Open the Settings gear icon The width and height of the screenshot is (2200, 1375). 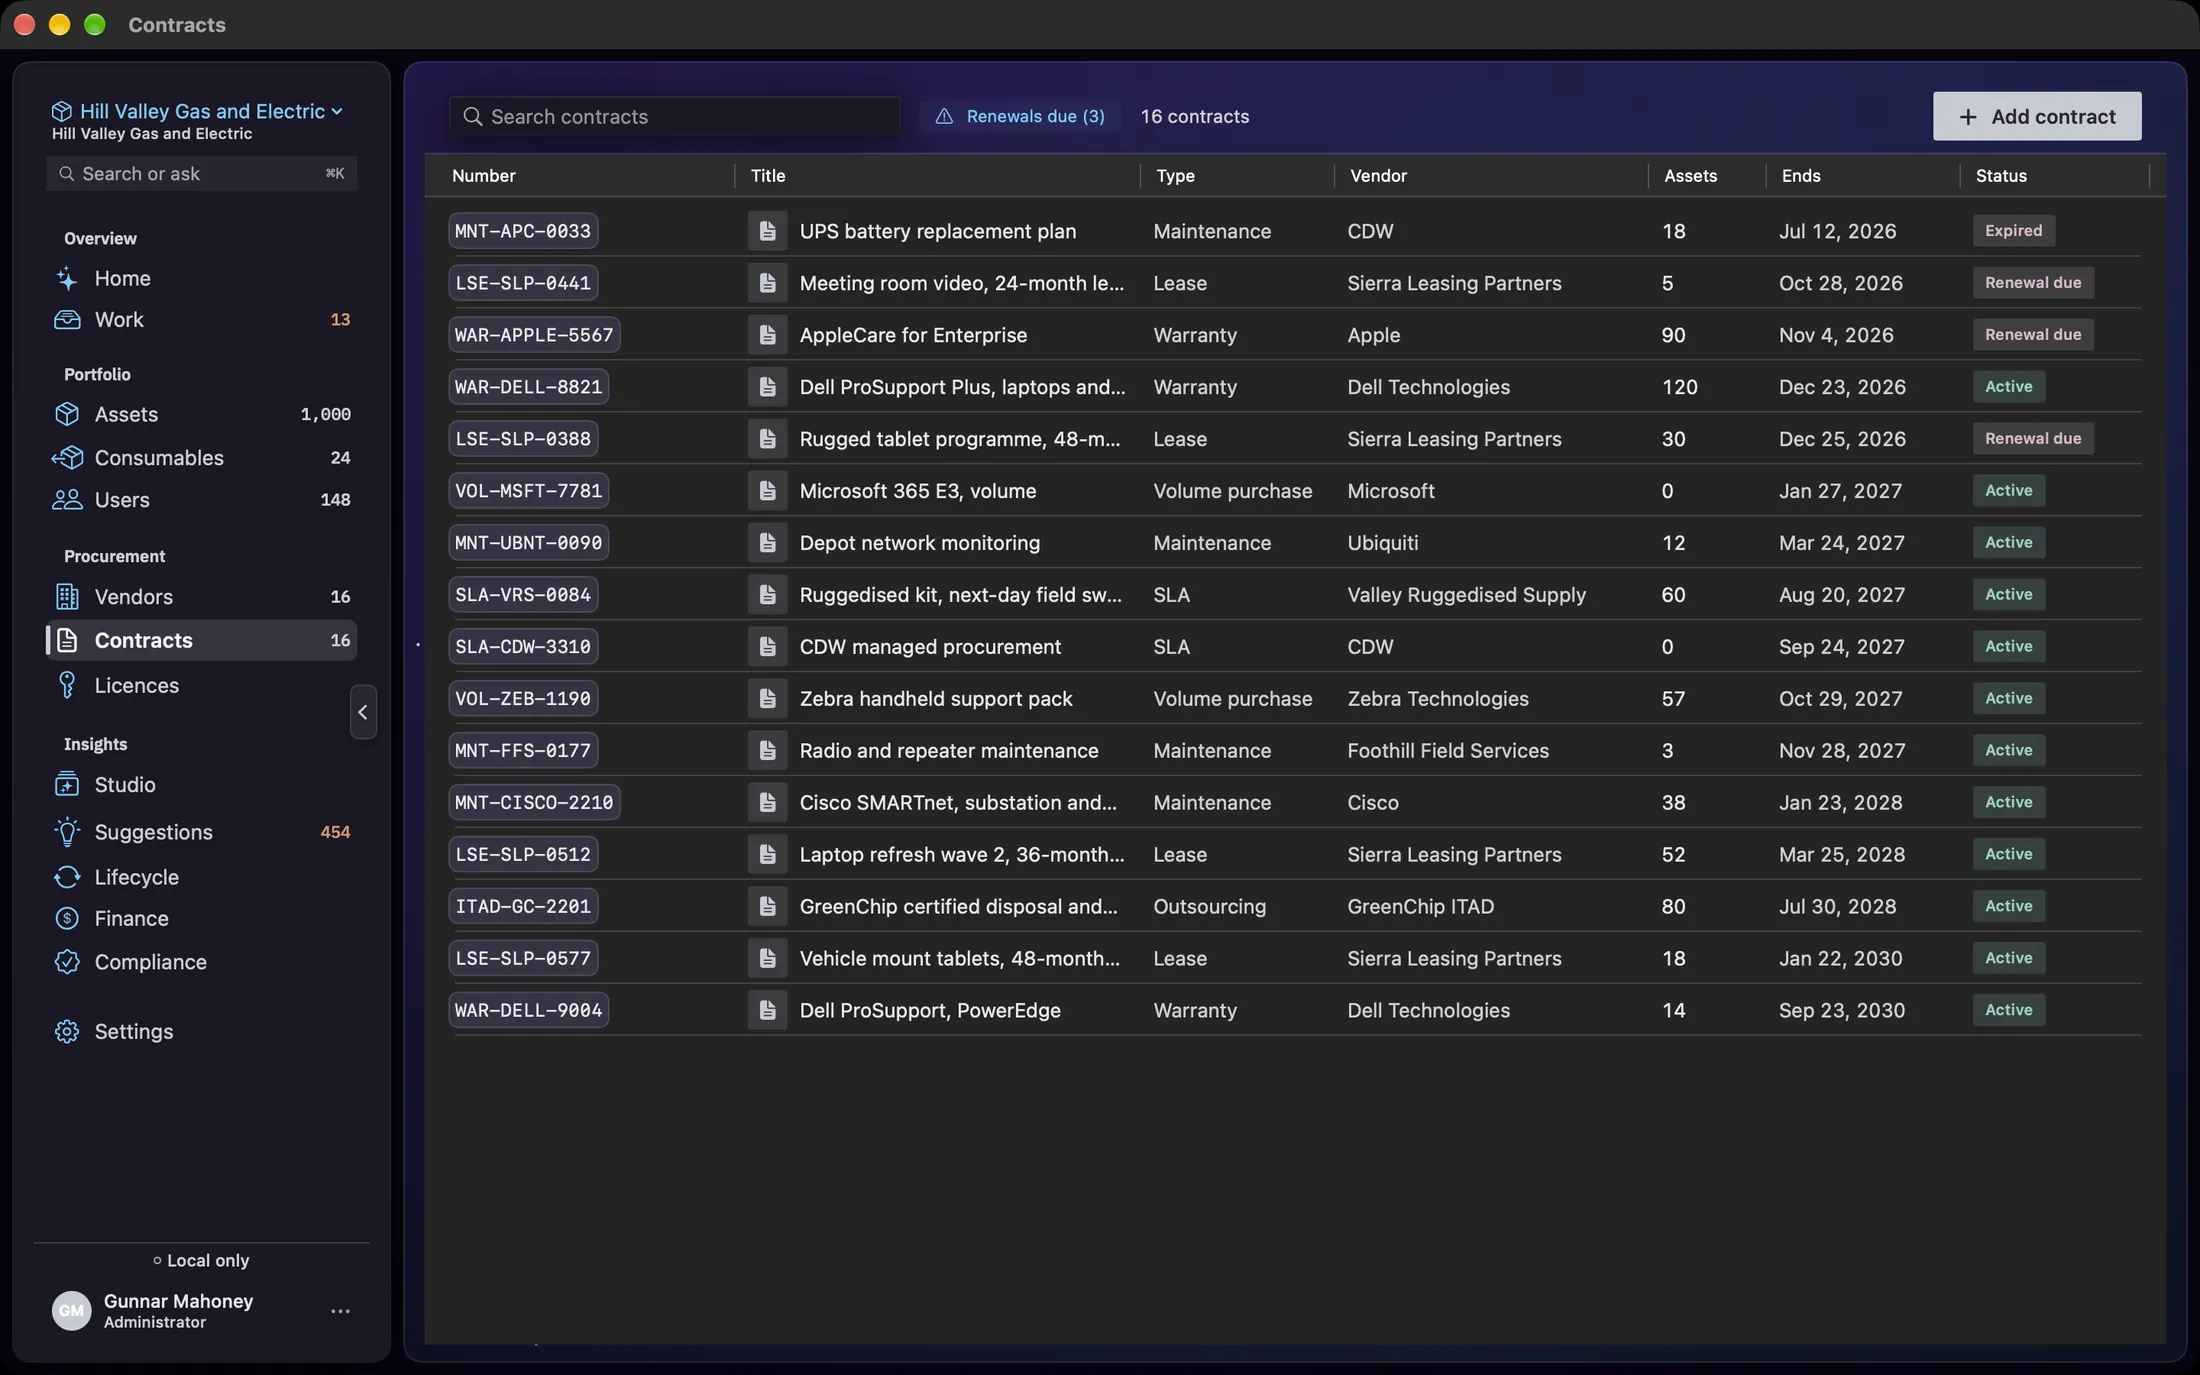(x=67, y=1032)
